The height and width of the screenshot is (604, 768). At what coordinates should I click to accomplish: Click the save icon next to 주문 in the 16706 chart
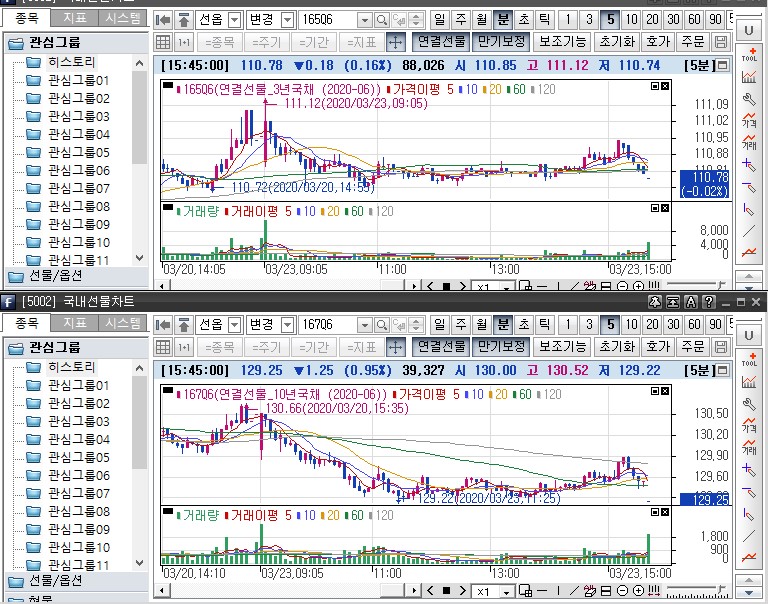(722, 347)
